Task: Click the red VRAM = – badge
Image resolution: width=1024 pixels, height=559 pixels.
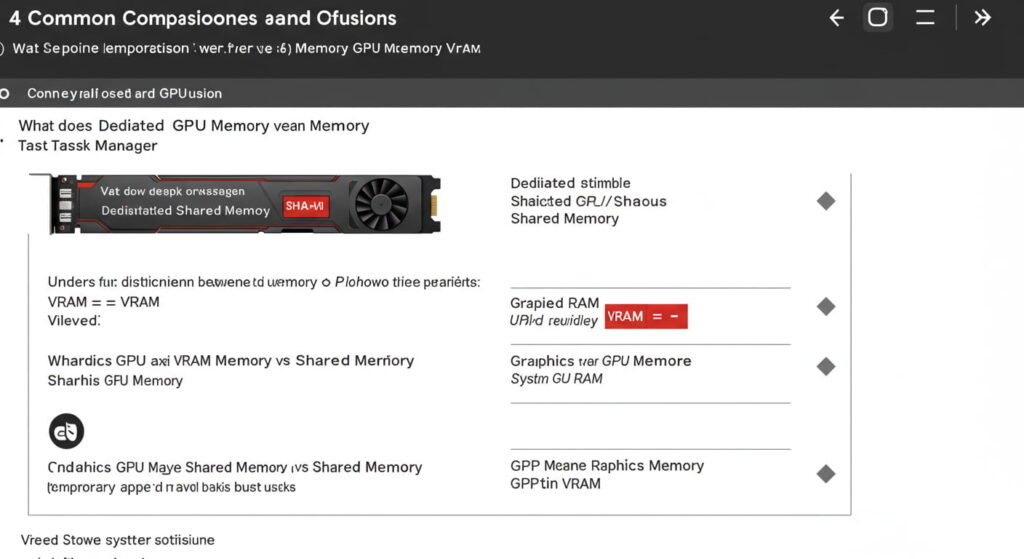Action: tap(646, 317)
